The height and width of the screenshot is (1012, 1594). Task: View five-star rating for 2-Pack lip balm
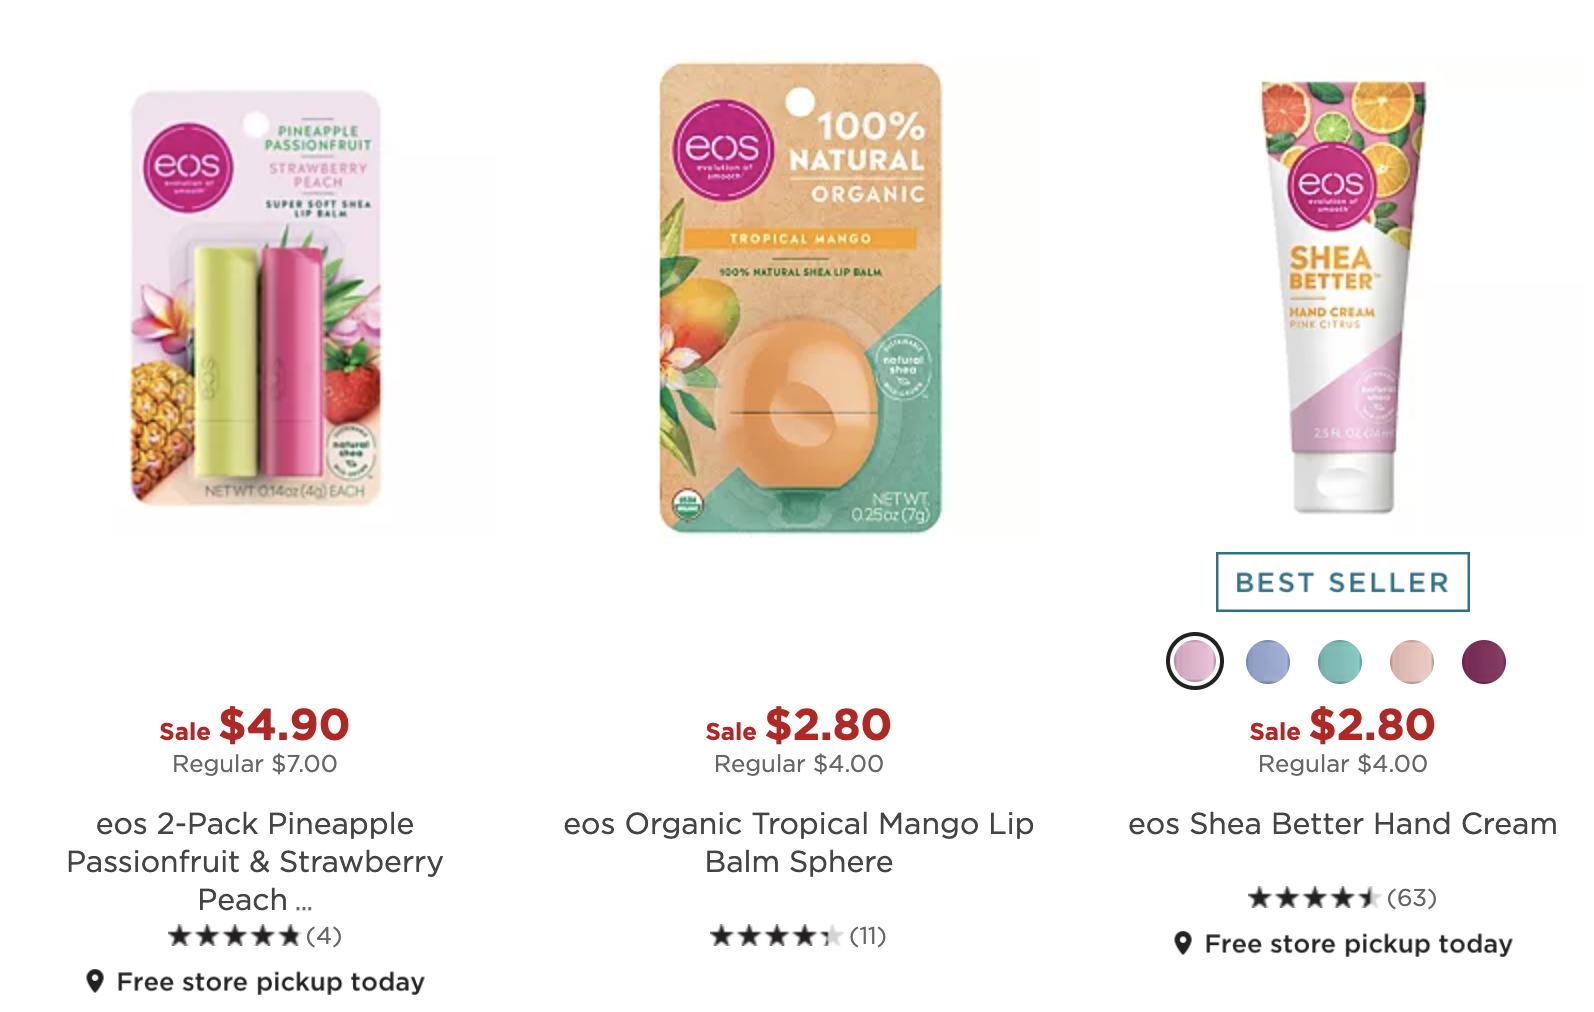pos(234,936)
